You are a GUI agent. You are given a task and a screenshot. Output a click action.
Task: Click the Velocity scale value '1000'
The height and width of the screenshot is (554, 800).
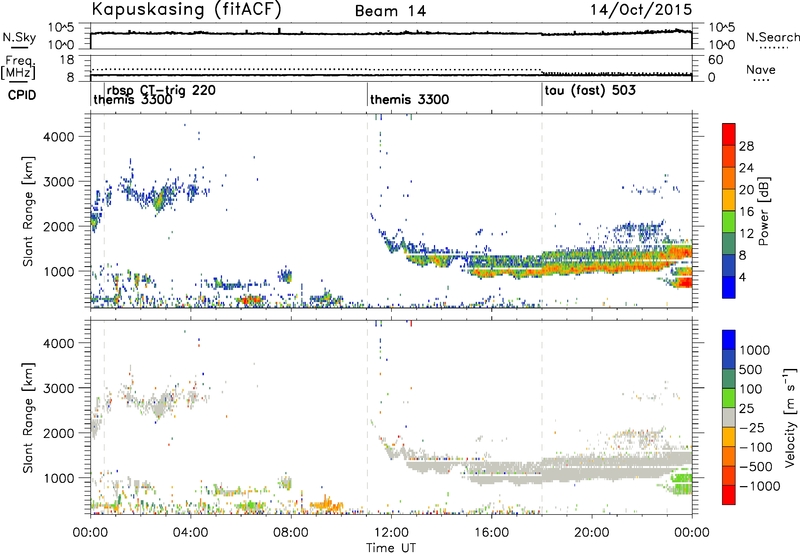[755, 350]
